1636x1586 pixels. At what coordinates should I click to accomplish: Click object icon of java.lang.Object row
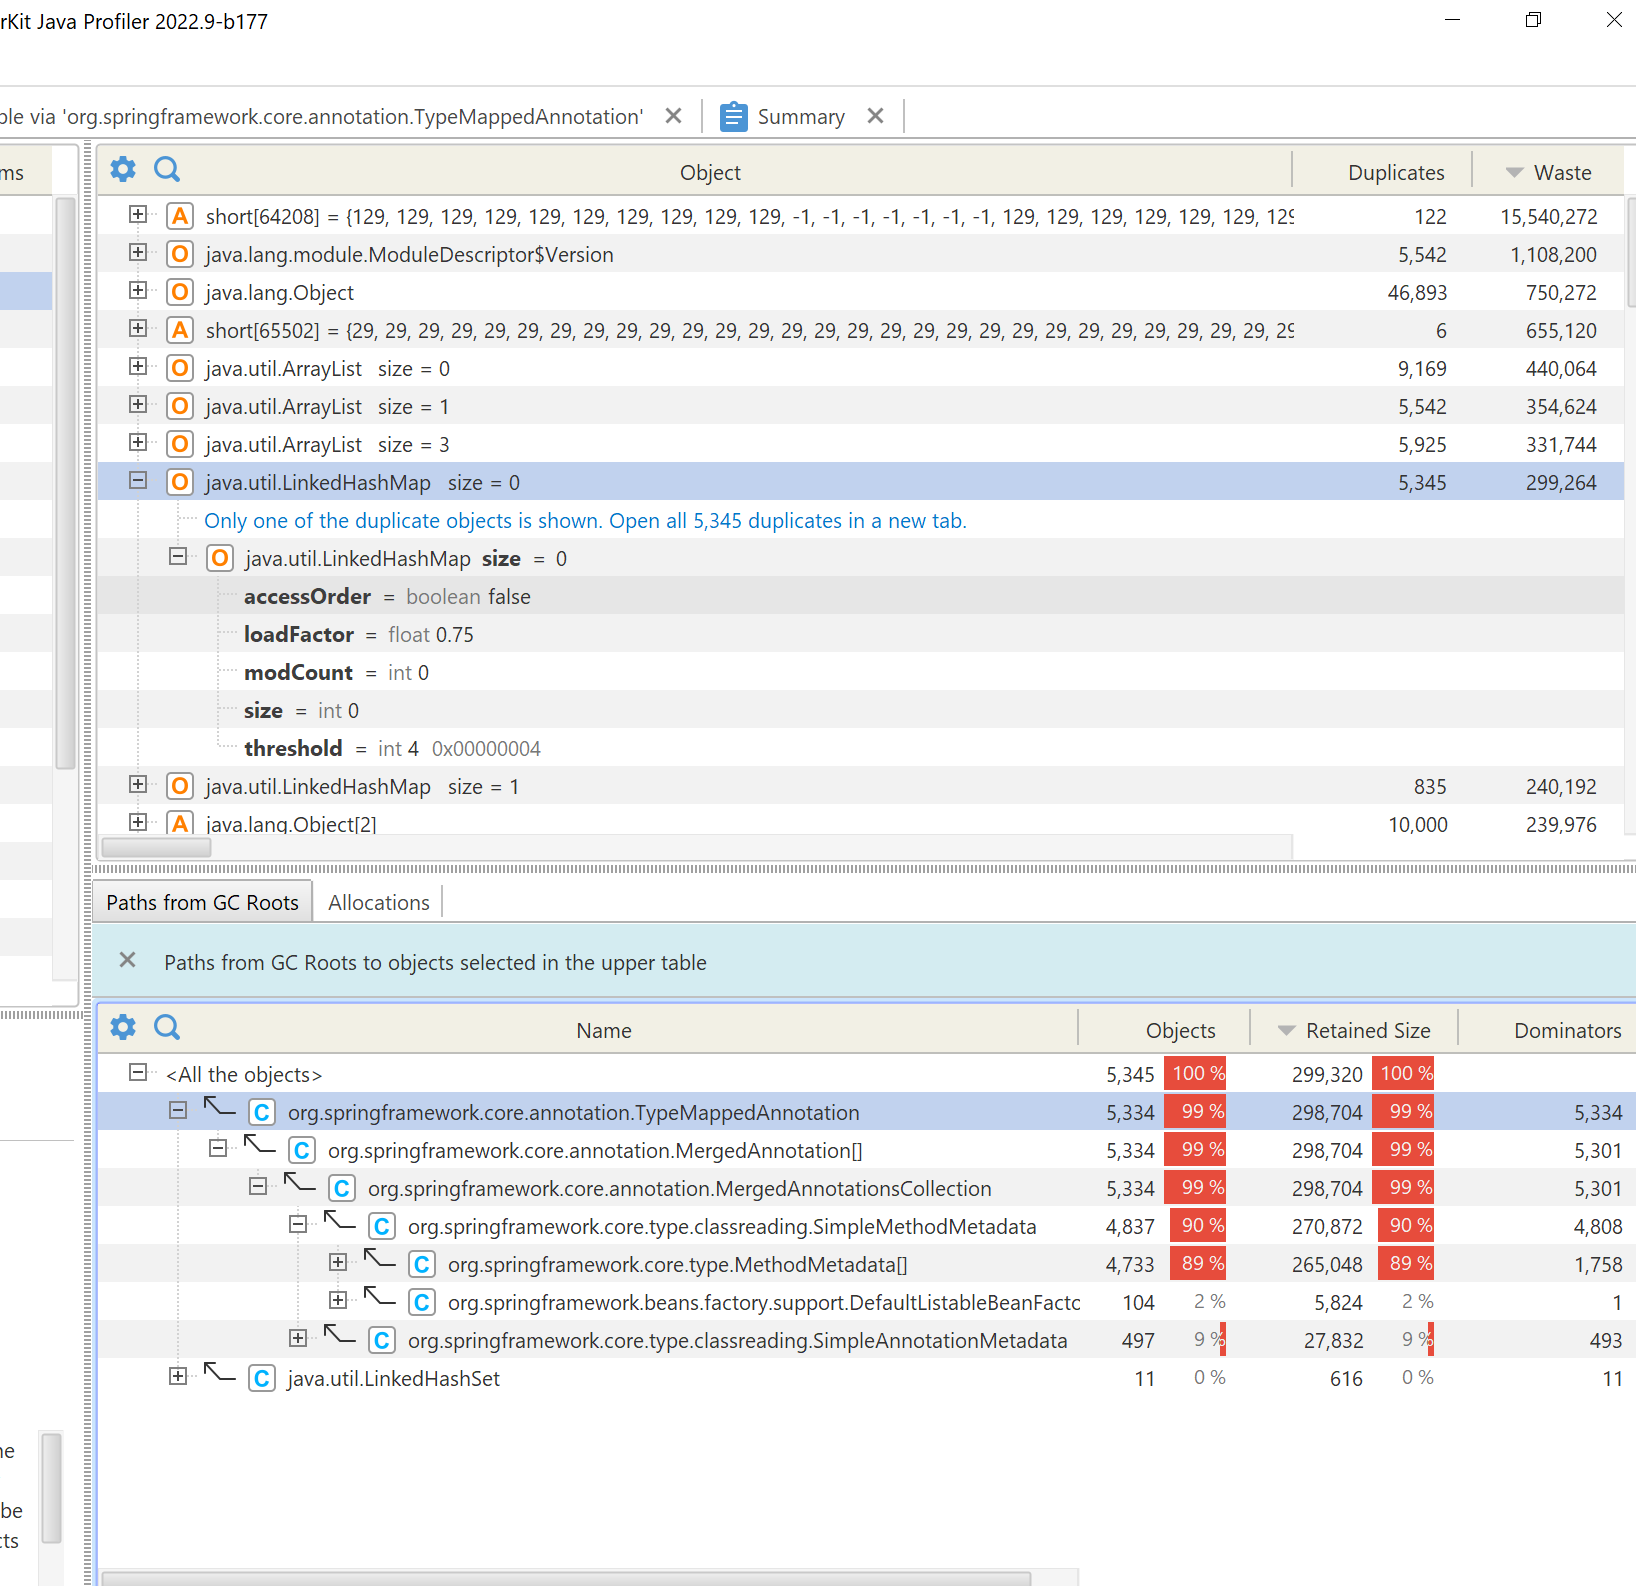pos(180,292)
